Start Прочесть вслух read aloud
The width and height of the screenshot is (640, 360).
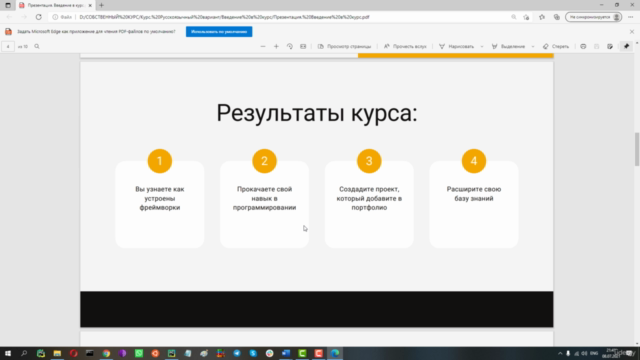pyautogui.click(x=405, y=47)
